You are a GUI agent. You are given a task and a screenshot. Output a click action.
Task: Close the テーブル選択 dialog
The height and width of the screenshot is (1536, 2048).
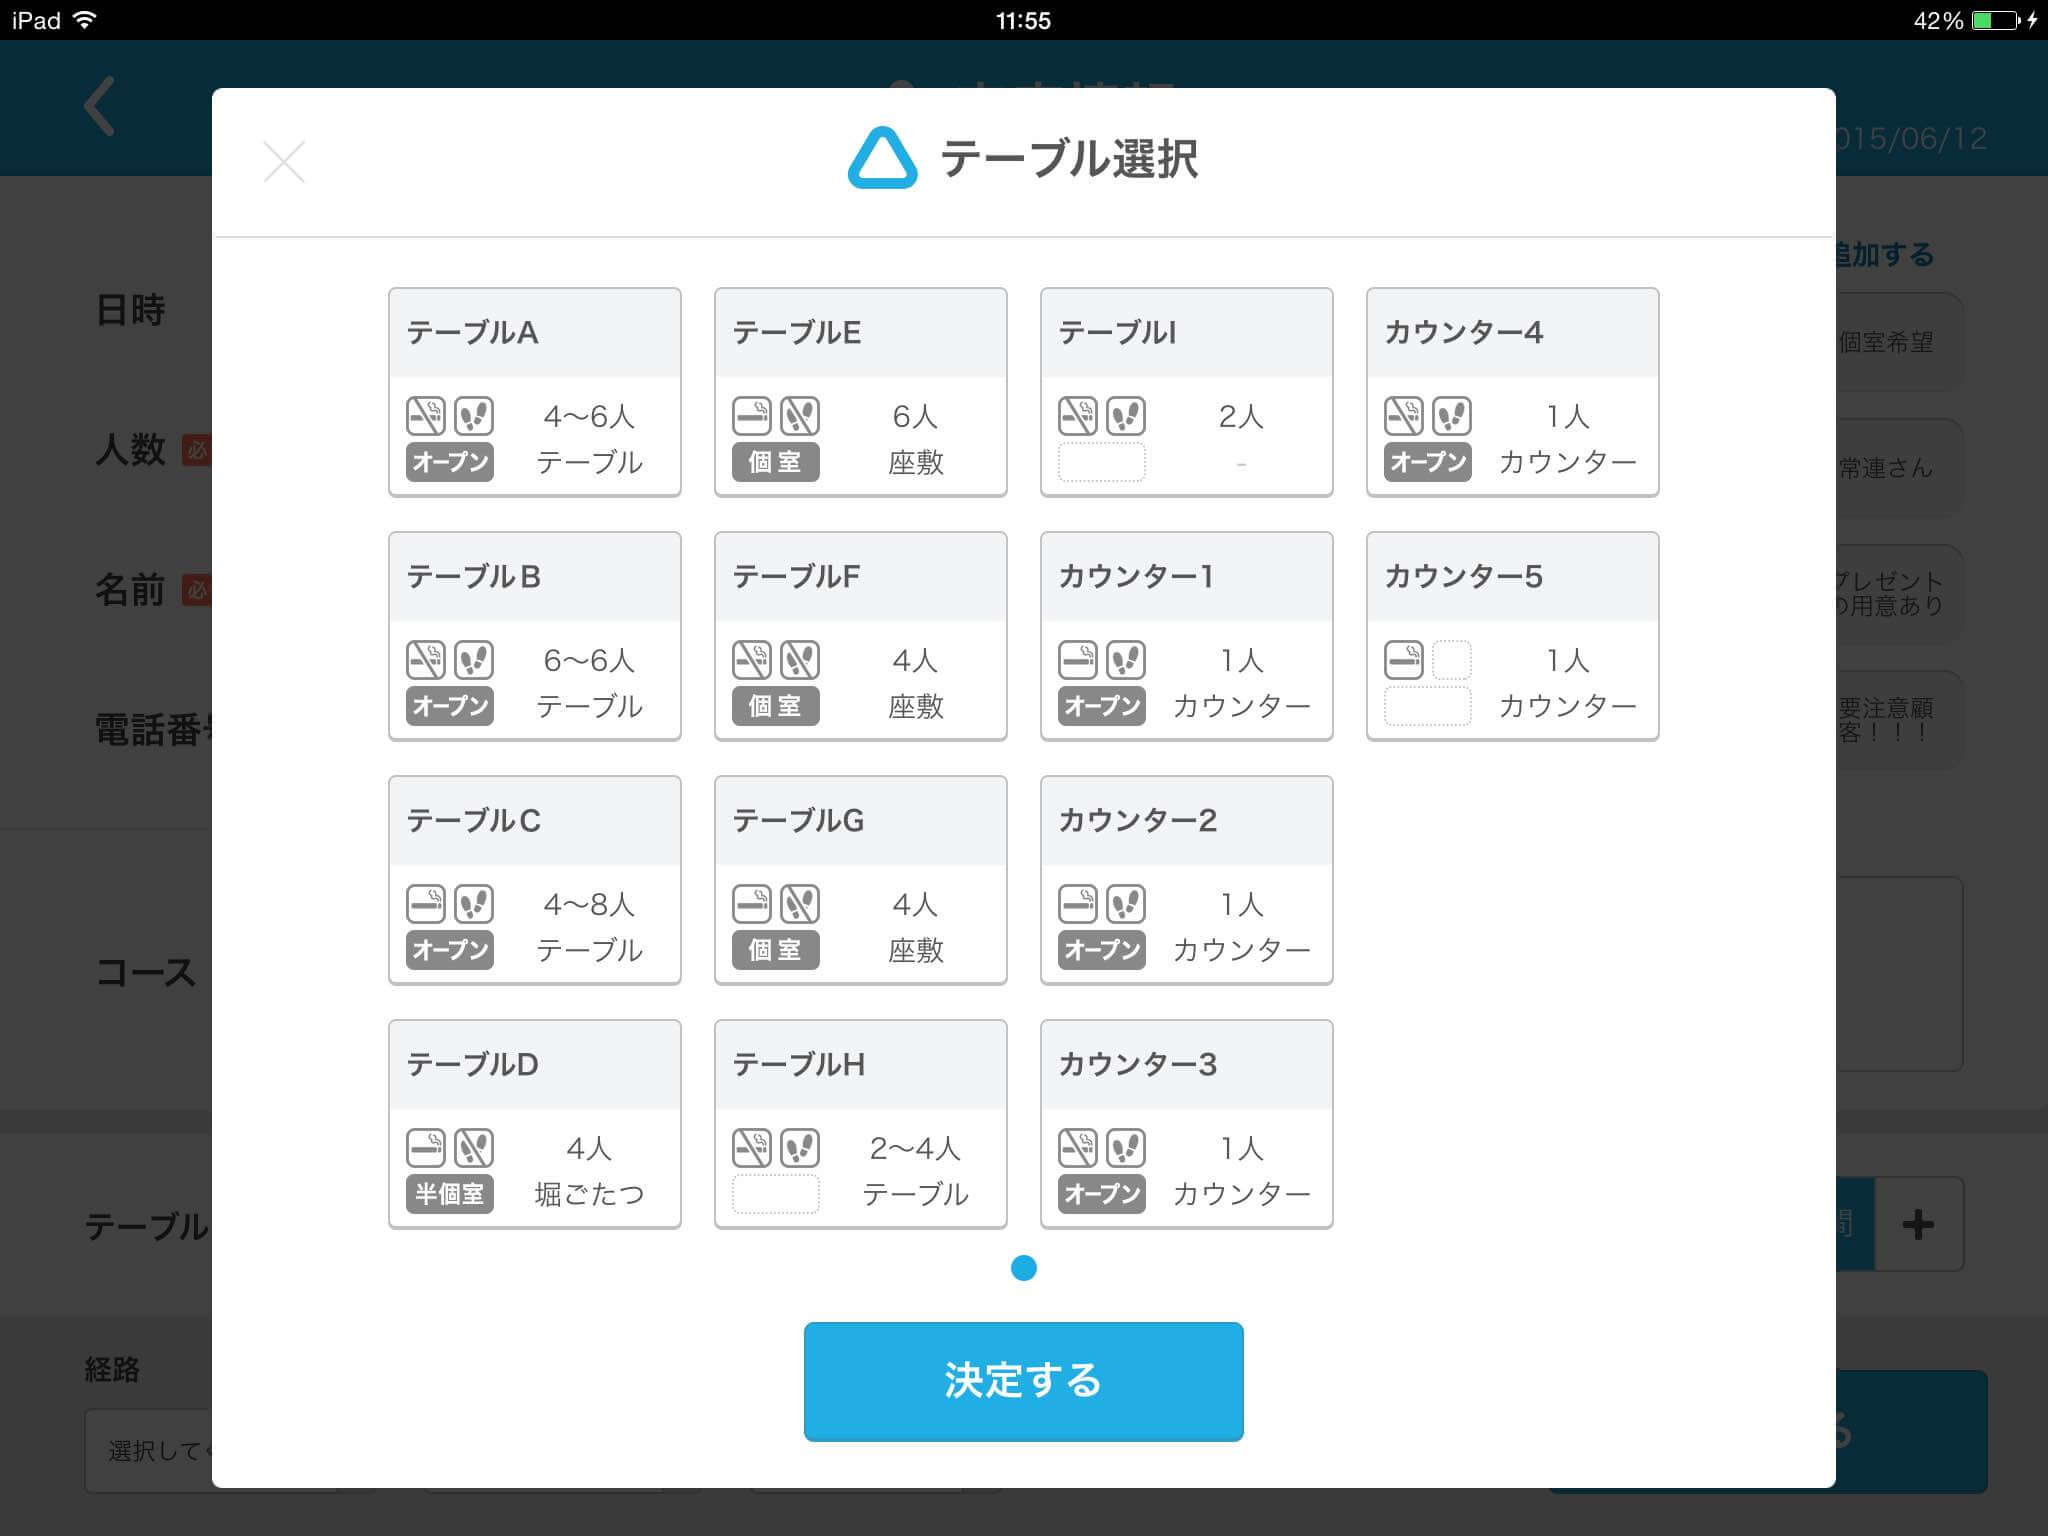284,162
